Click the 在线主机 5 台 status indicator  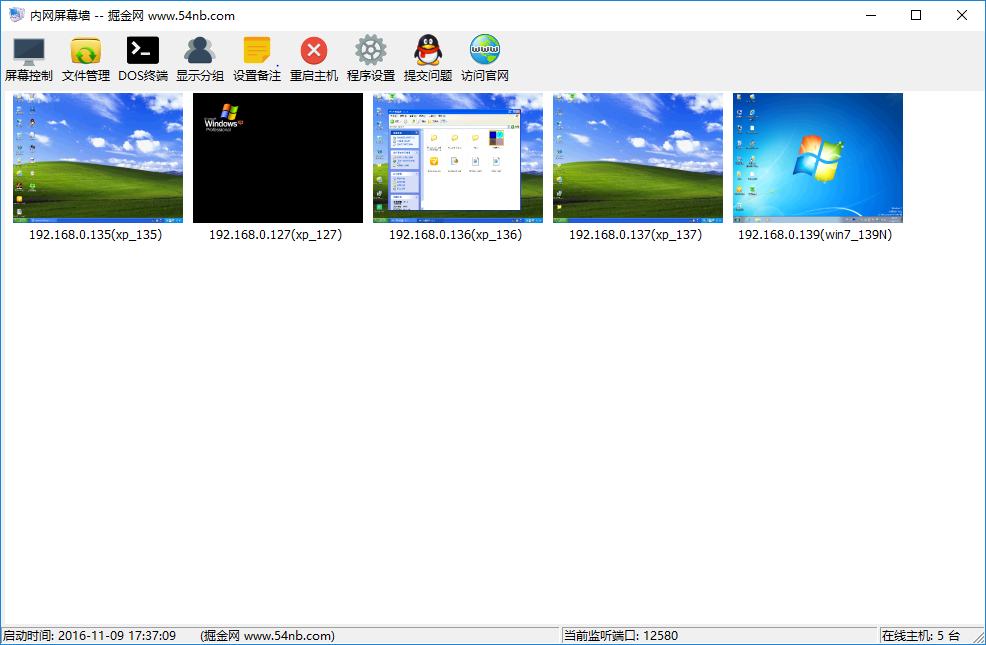[921, 636]
